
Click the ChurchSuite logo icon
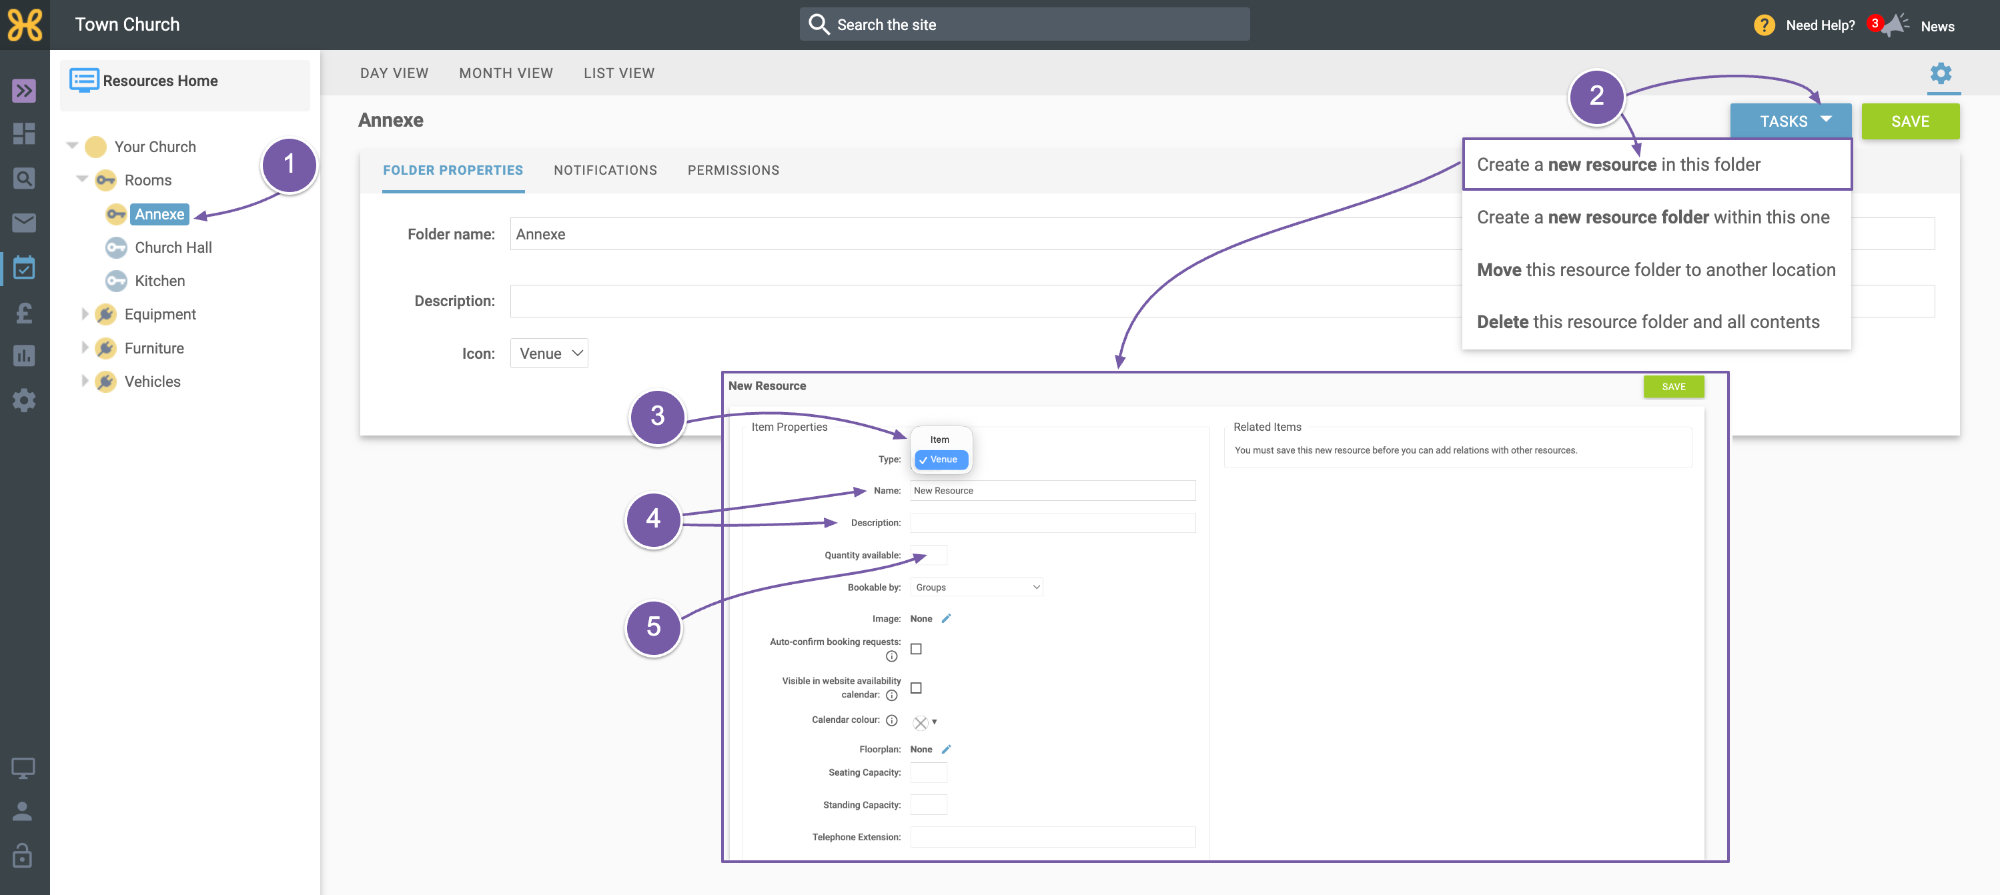coord(25,25)
